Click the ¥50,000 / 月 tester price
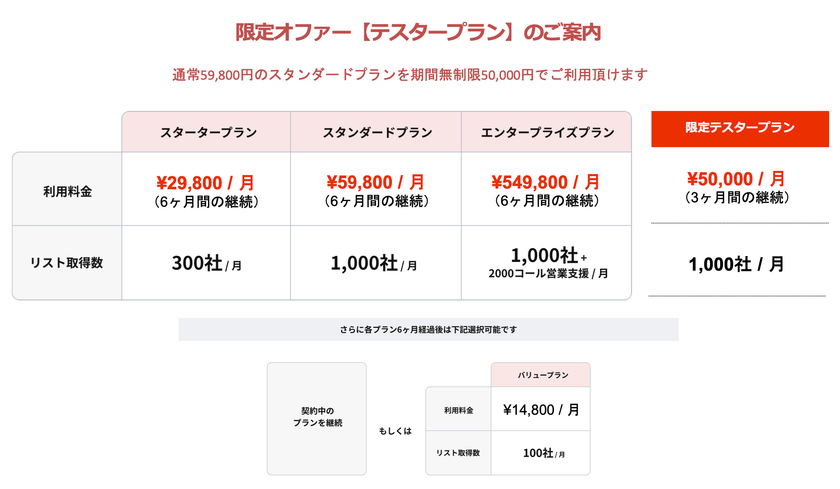Viewport: 840px width, 489px height. (740, 178)
